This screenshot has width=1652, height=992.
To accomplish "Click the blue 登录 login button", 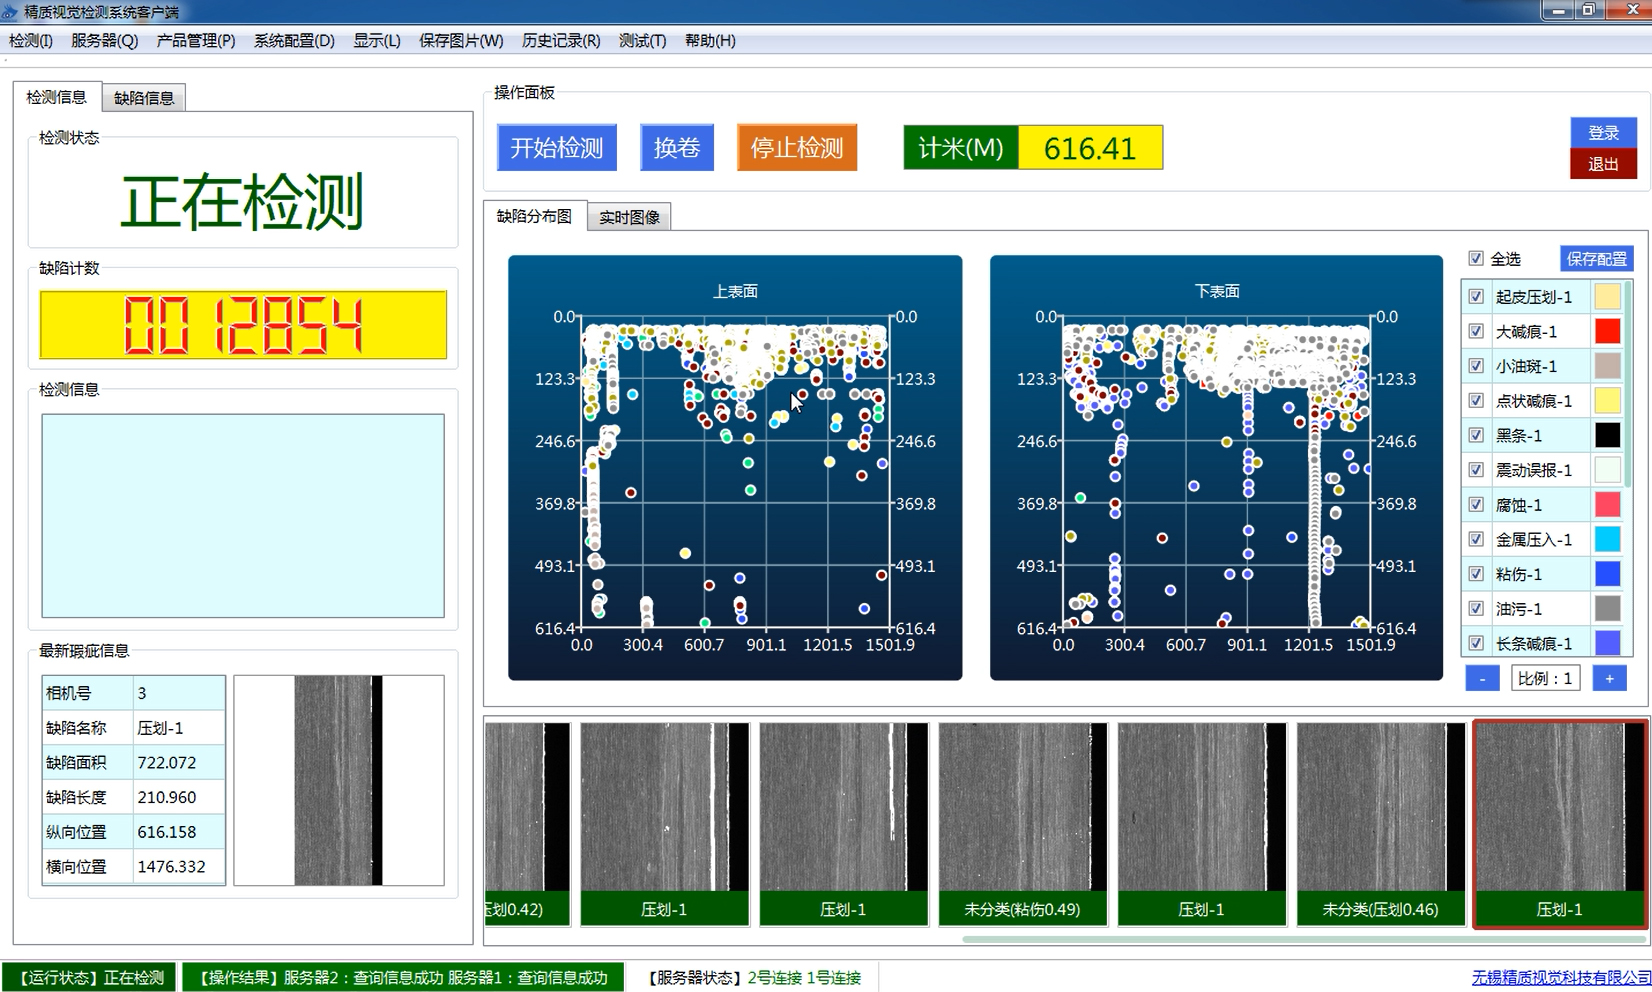I will (1602, 132).
